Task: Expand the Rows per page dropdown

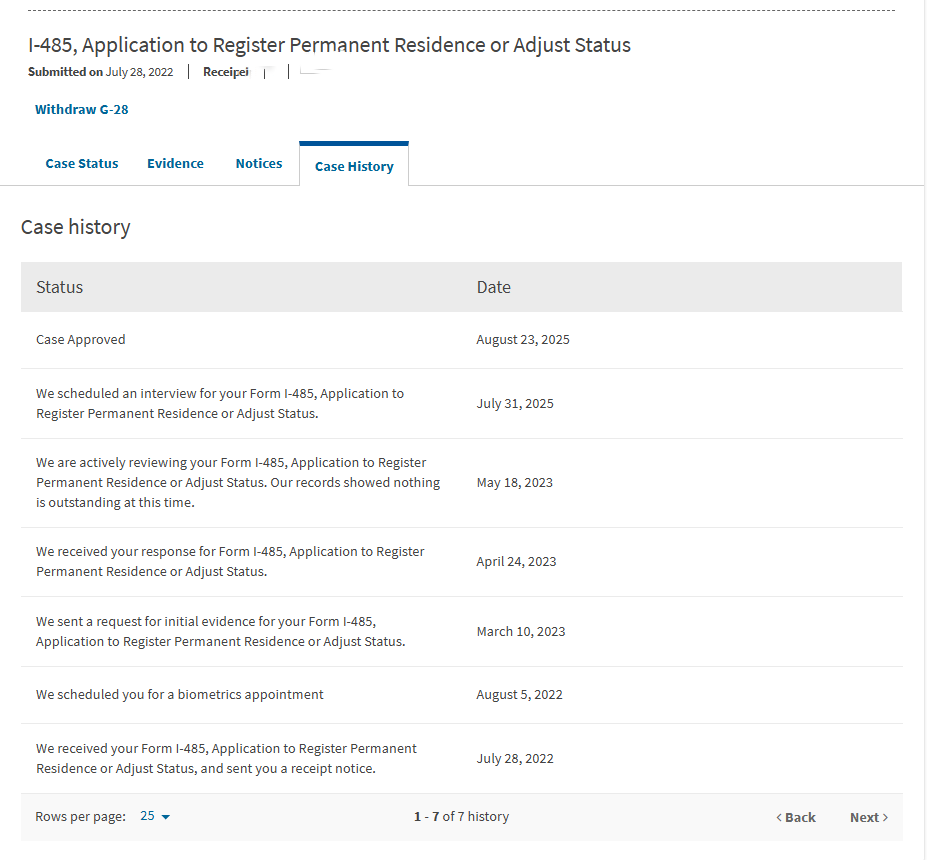Action: tap(155, 816)
